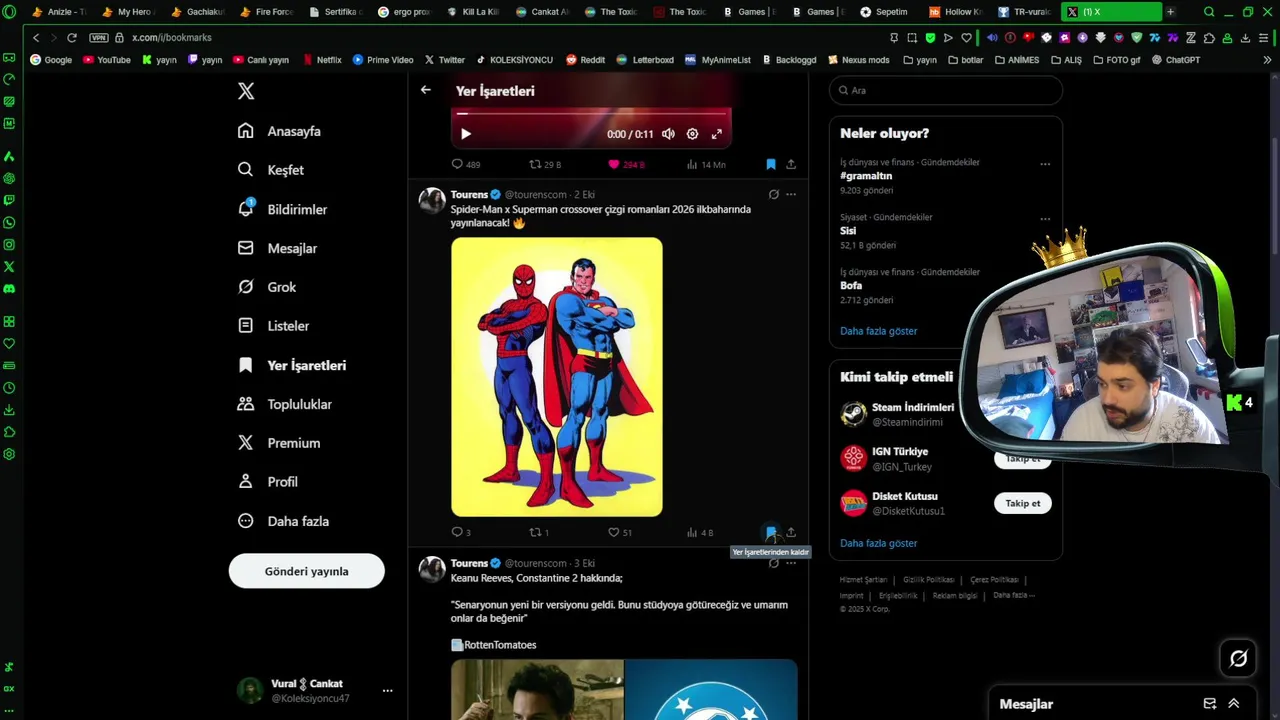Open Hizmet Şartları link
This screenshot has width=1280, height=720.
863,580
